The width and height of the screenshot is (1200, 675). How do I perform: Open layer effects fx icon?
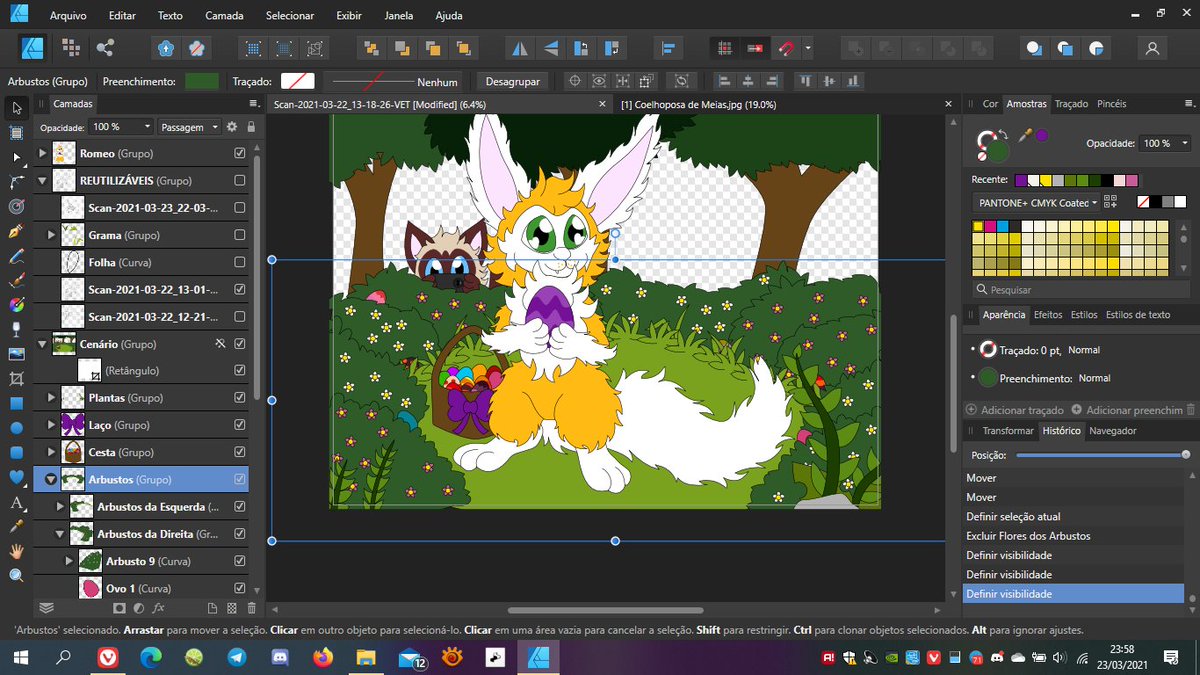(158, 607)
